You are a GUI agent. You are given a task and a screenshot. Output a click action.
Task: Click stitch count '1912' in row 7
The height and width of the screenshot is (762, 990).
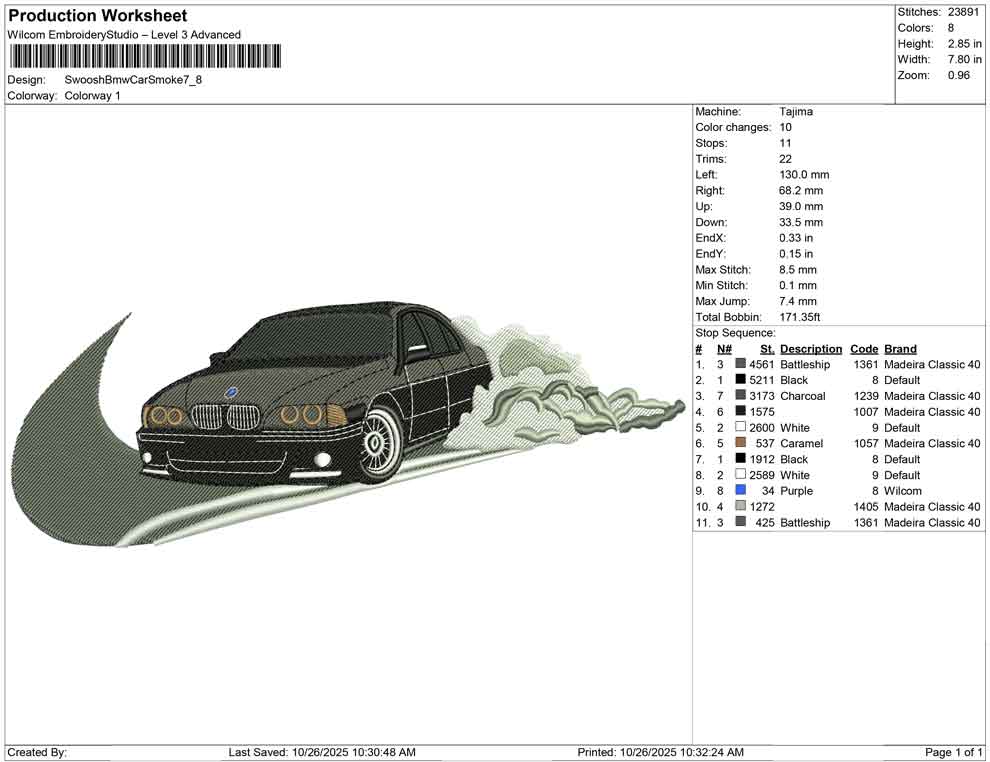click(762, 459)
